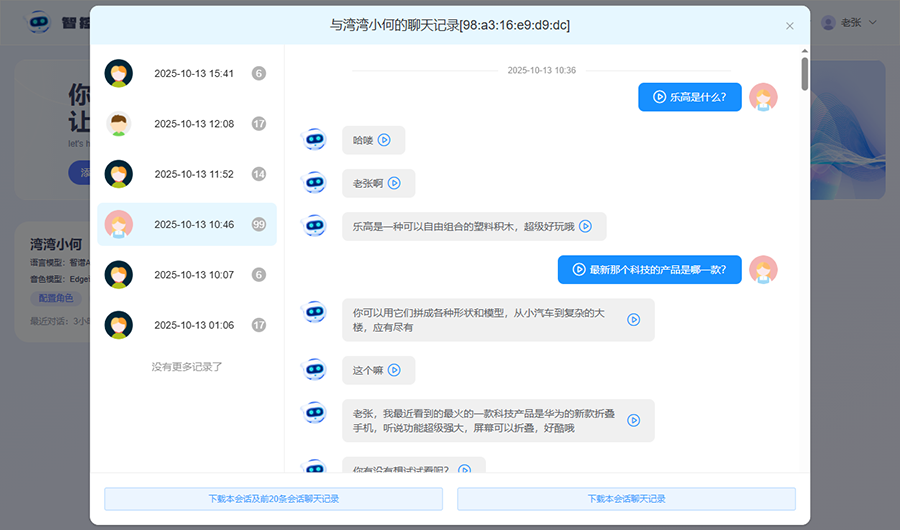Play audio for '你可以用它们拼成各种形状' reply
The height and width of the screenshot is (530, 900).
(x=633, y=320)
